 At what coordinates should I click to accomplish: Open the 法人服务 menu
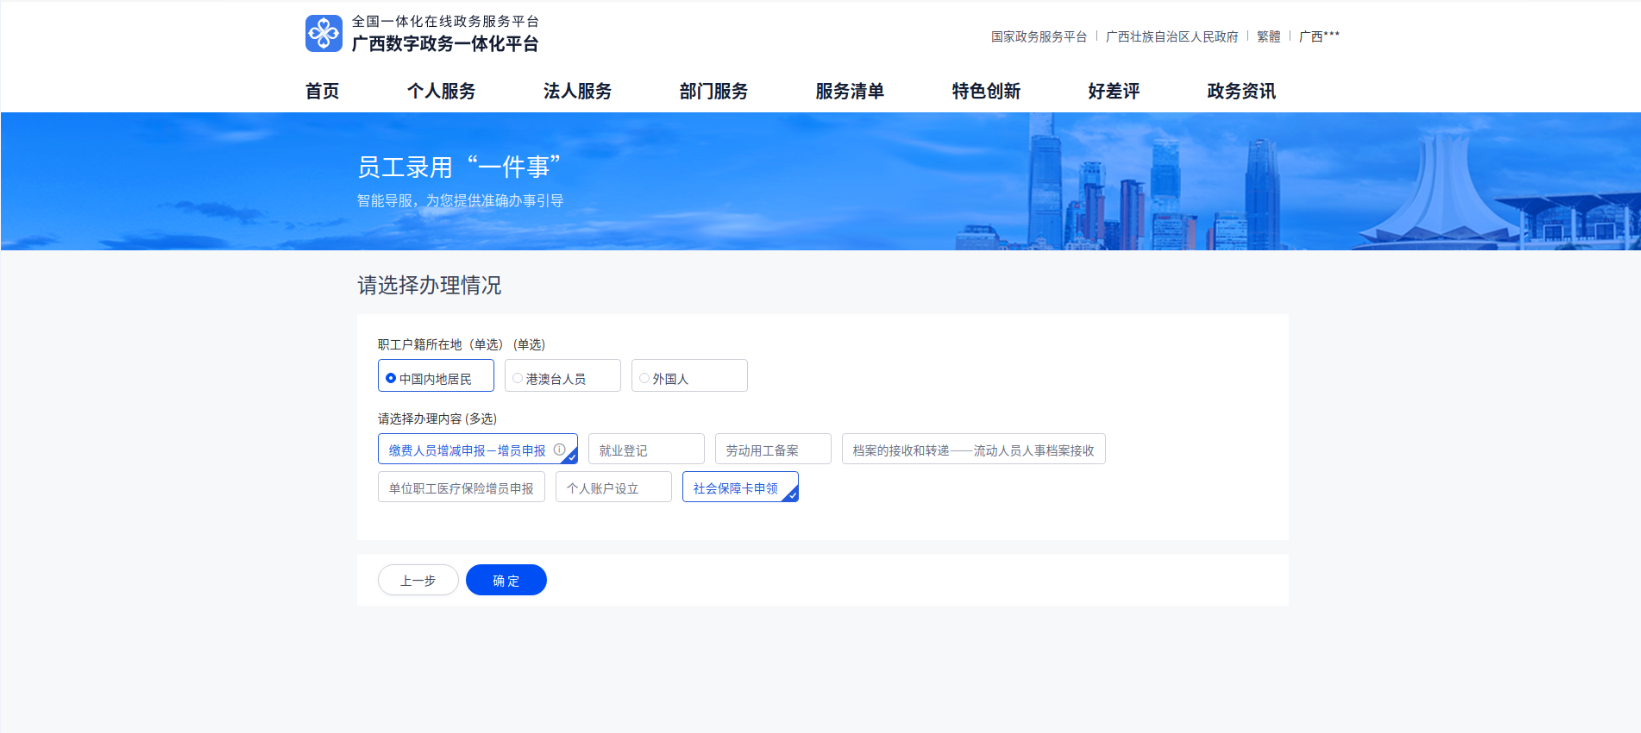click(577, 91)
